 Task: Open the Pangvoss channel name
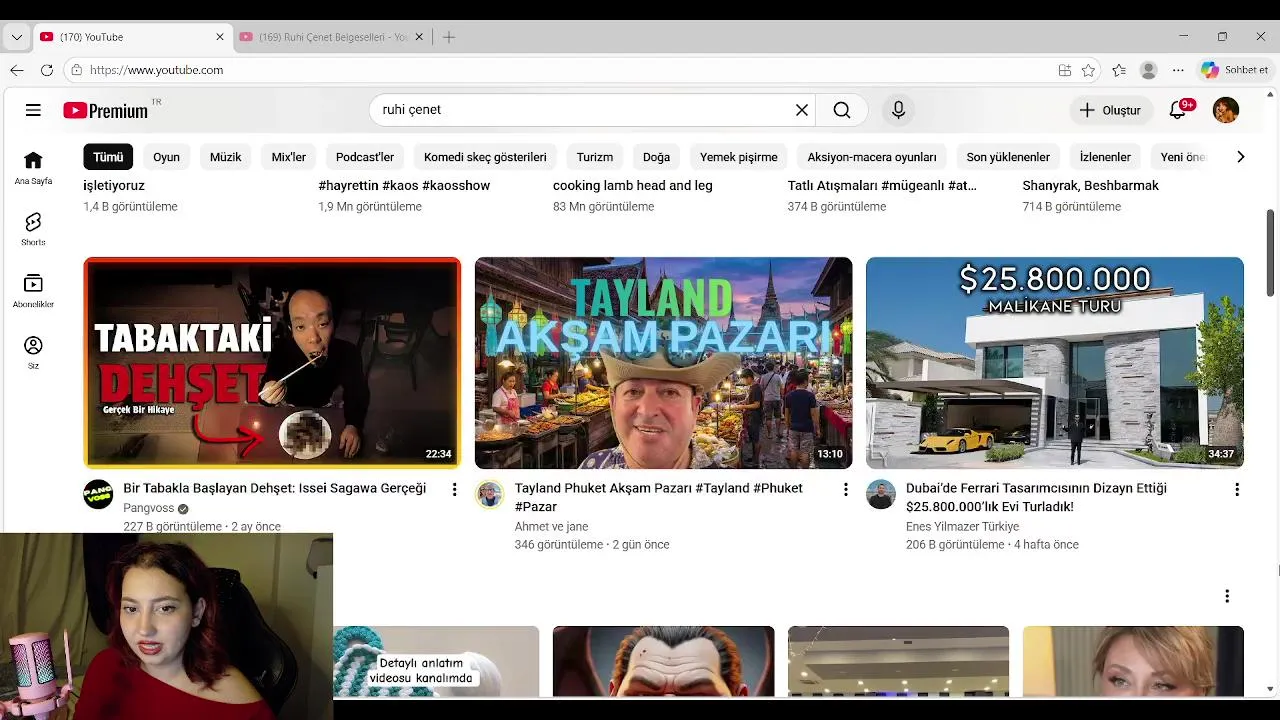(148, 508)
